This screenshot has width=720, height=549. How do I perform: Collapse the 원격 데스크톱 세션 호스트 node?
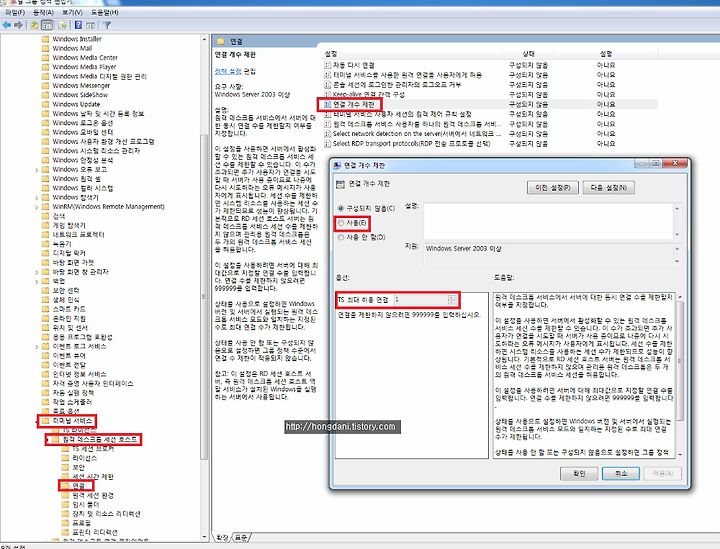tap(47, 439)
